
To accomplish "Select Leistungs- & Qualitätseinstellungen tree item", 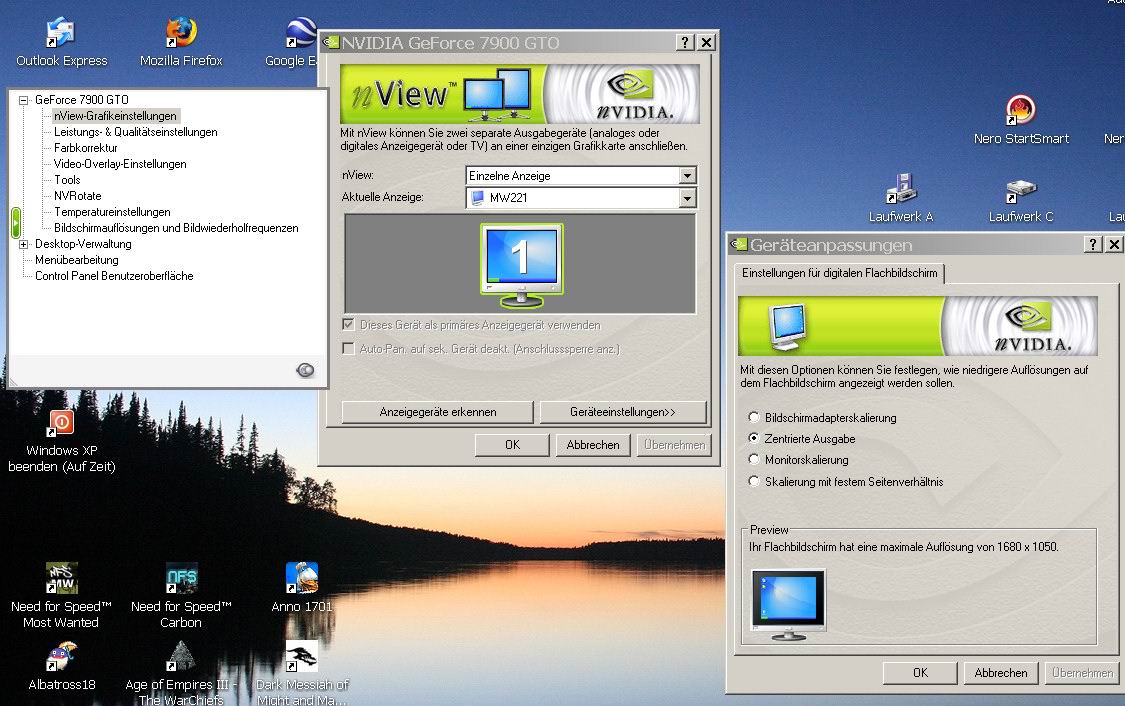I will [136, 132].
